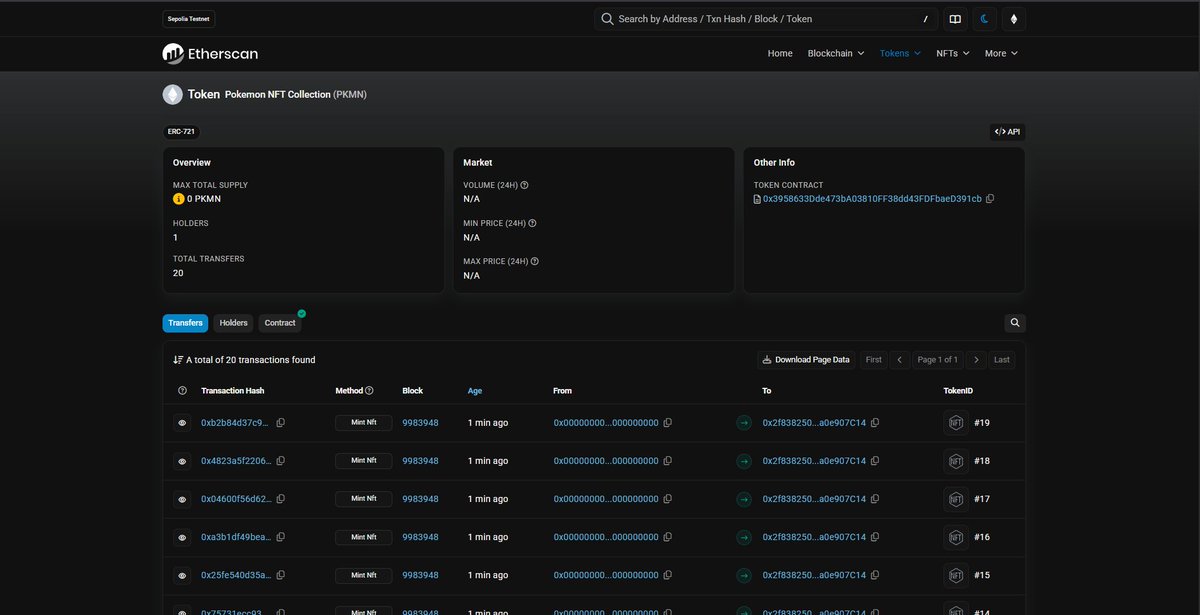This screenshot has height=615, width=1200.
Task: Click the table search magnifier button
Action: (1015, 323)
